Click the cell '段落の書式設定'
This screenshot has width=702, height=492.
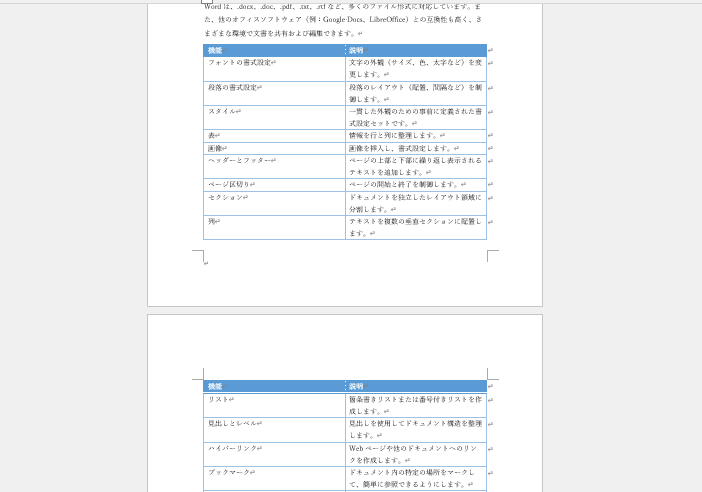coord(274,93)
